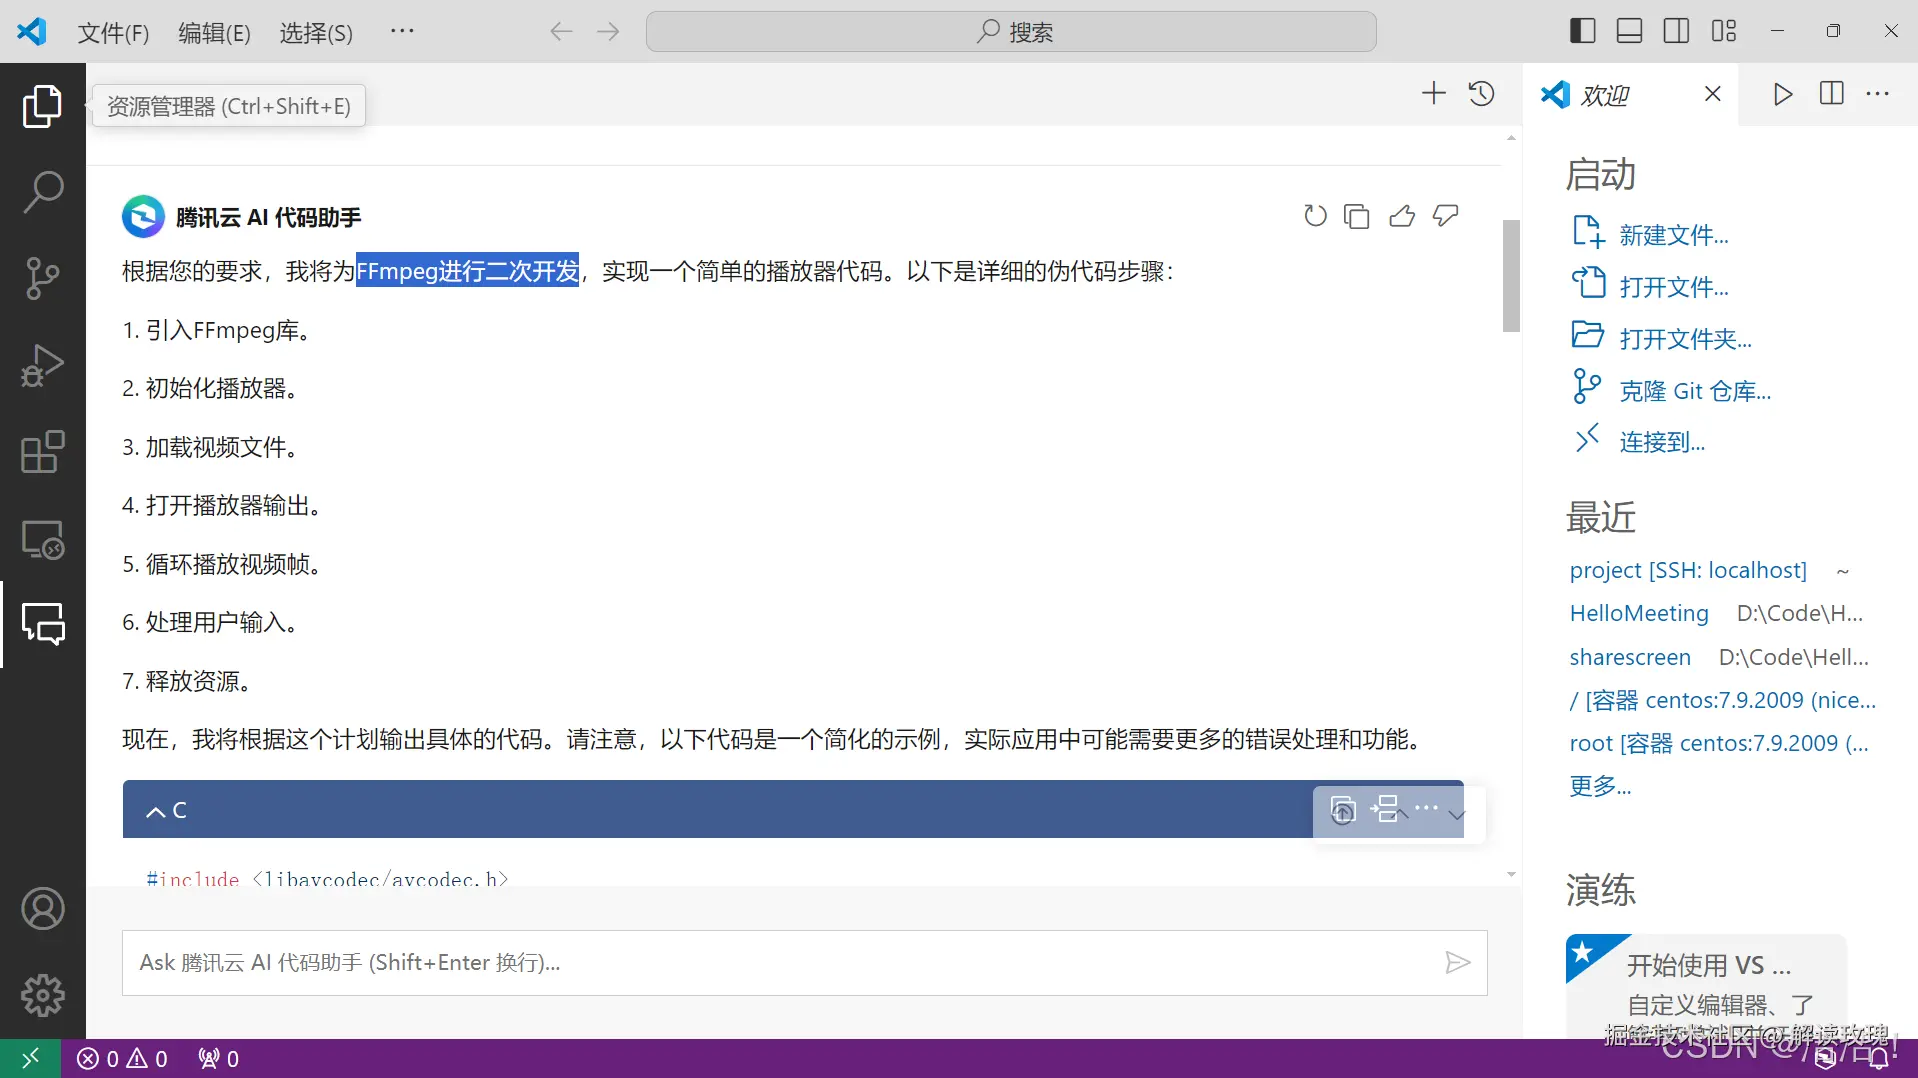Select the Tencent Cloud AI assistant chat icon

pos(42,624)
